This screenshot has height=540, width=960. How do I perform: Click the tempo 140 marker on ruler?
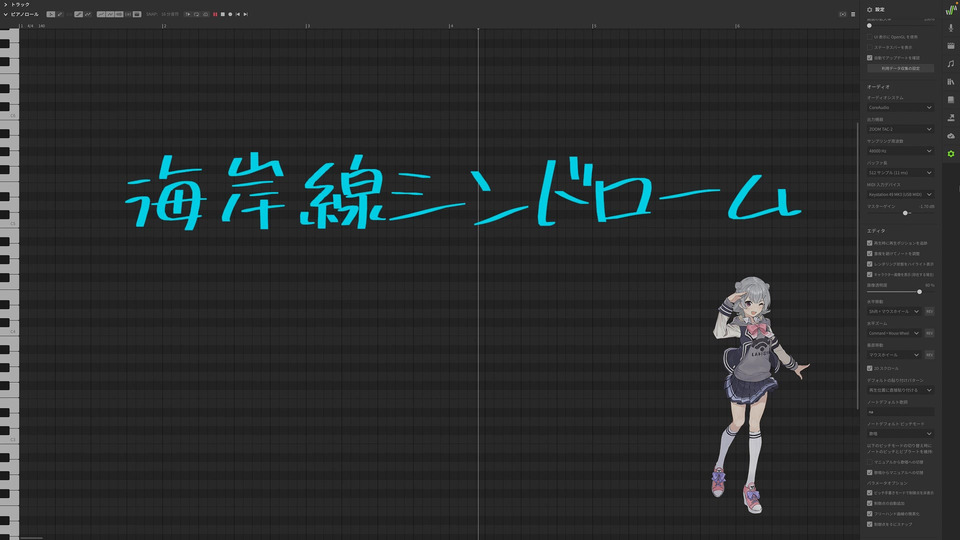point(42,26)
